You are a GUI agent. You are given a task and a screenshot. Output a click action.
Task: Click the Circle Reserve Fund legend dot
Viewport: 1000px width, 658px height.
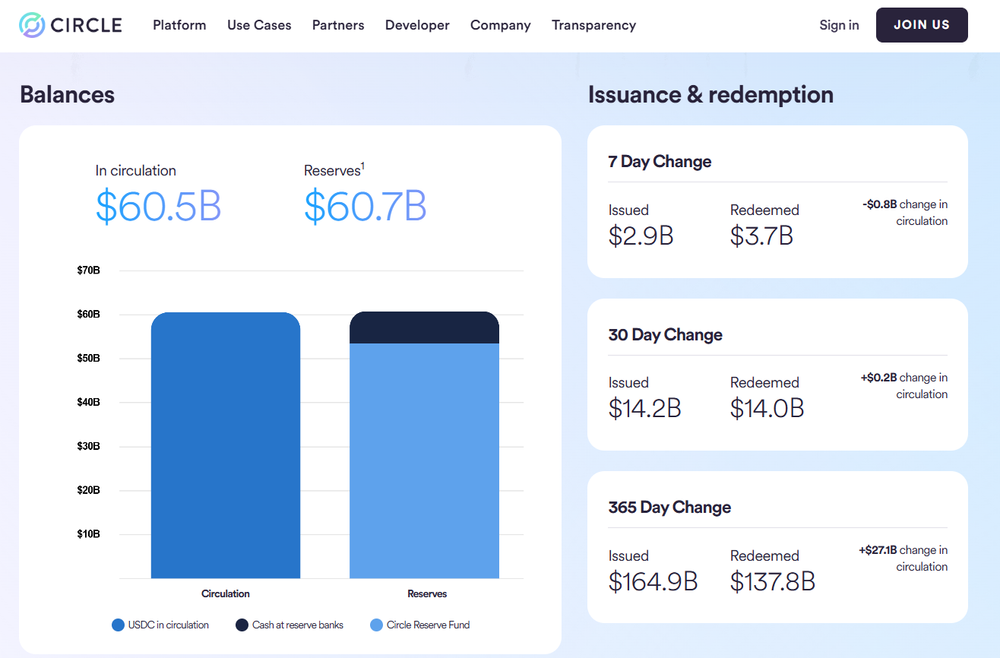(x=376, y=625)
